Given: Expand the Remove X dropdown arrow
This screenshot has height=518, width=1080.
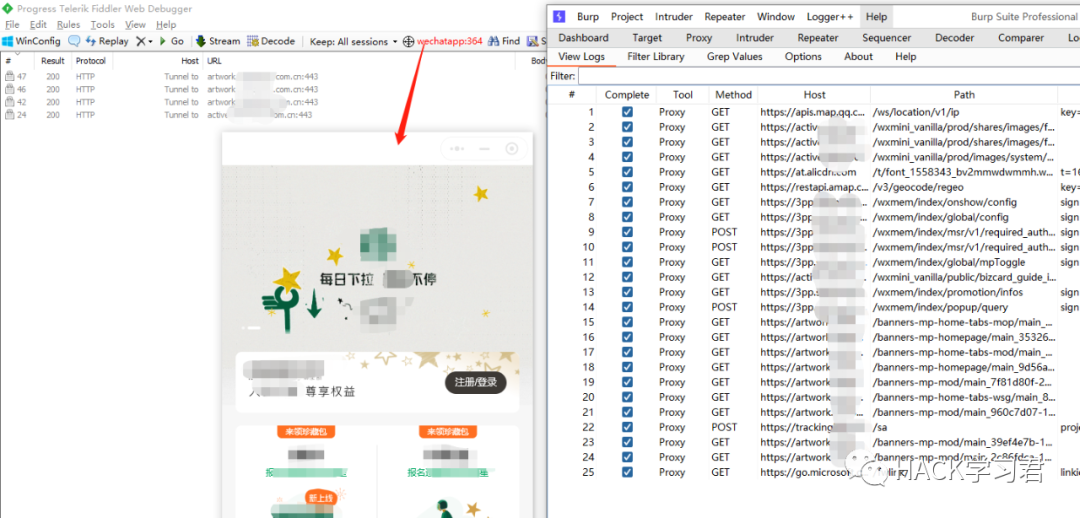Looking at the screenshot, I should (x=150, y=41).
